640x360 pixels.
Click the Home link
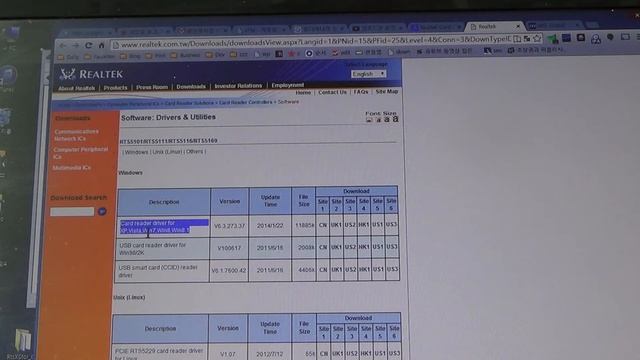[x=303, y=93]
